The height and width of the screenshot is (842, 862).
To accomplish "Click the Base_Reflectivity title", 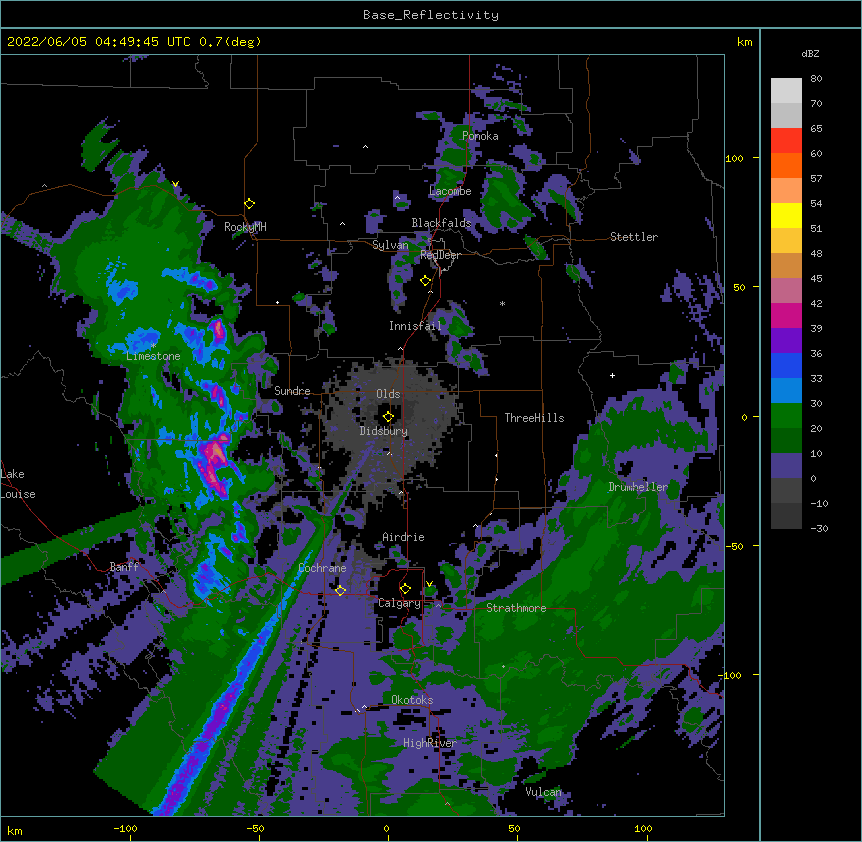I will tap(431, 15).
